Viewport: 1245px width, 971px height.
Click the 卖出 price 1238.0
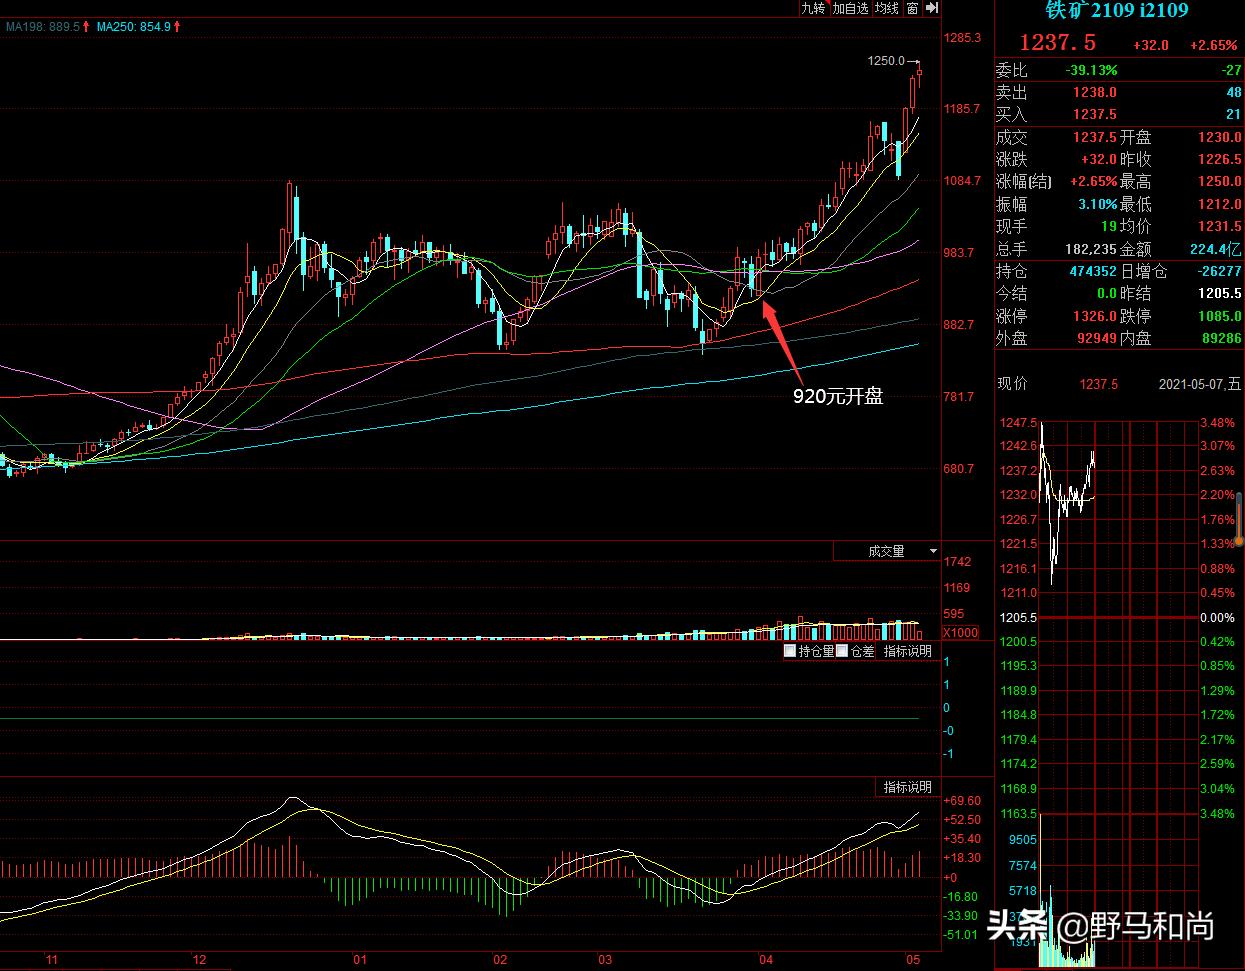click(x=1095, y=92)
